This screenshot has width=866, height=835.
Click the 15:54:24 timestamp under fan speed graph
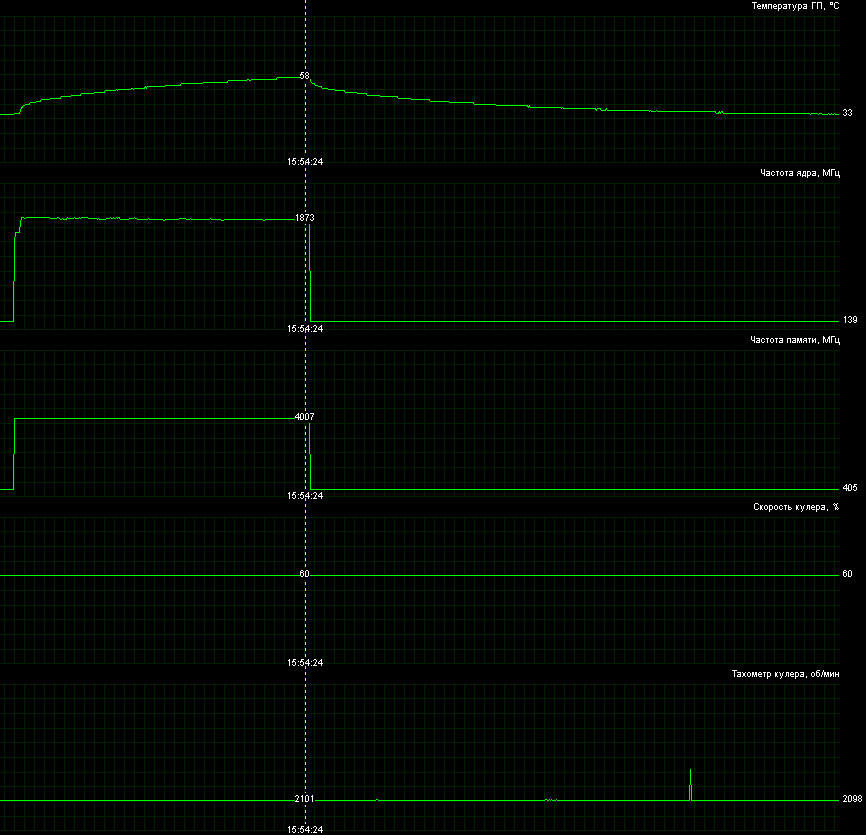tap(305, 663)
